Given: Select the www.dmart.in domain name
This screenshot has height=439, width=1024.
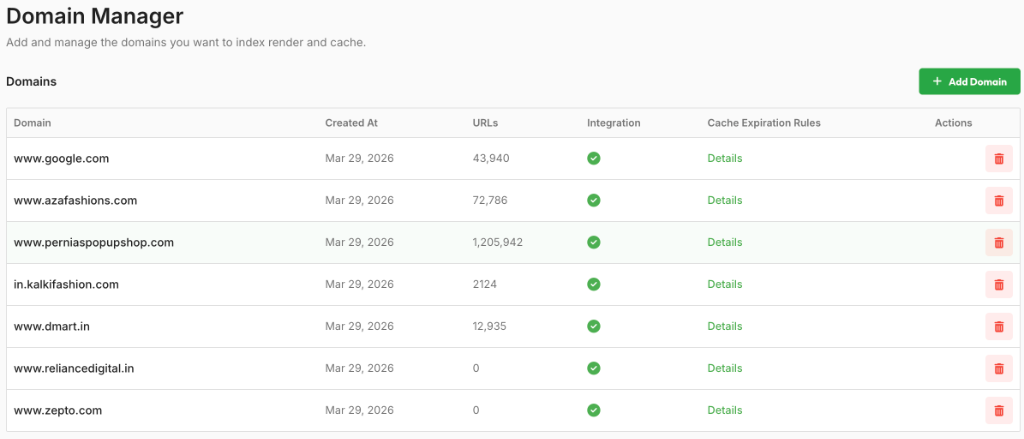Looking at the screenshot, I should [52, 326].
